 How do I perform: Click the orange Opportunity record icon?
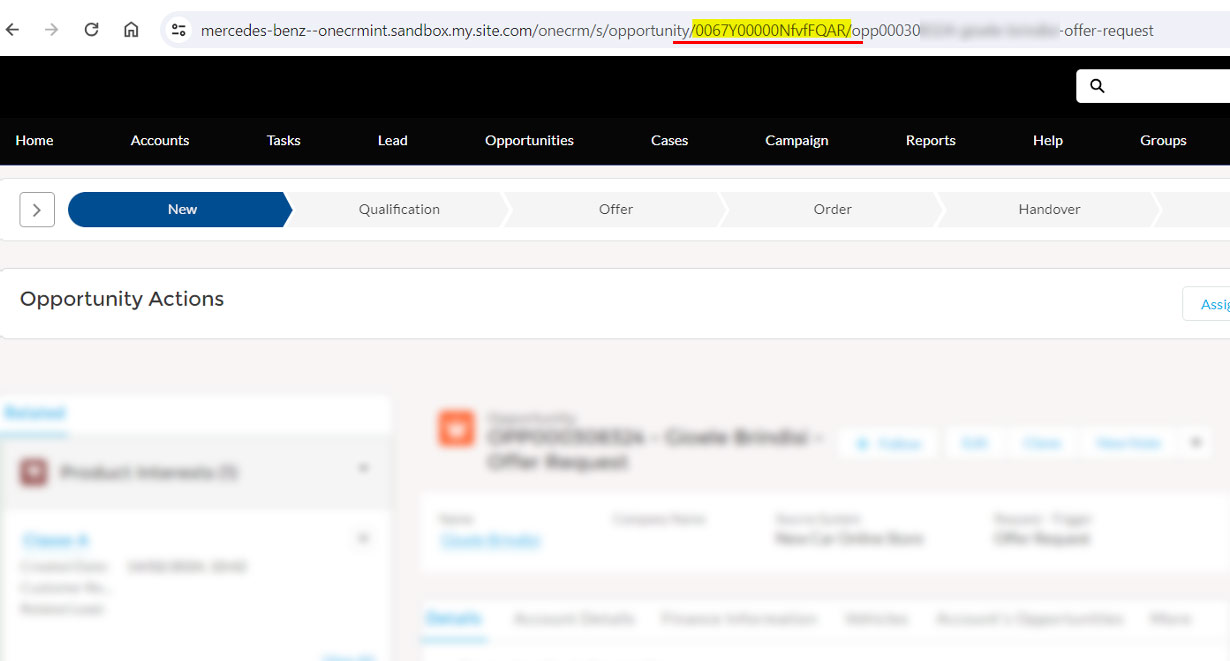click(x=456, y=428)
